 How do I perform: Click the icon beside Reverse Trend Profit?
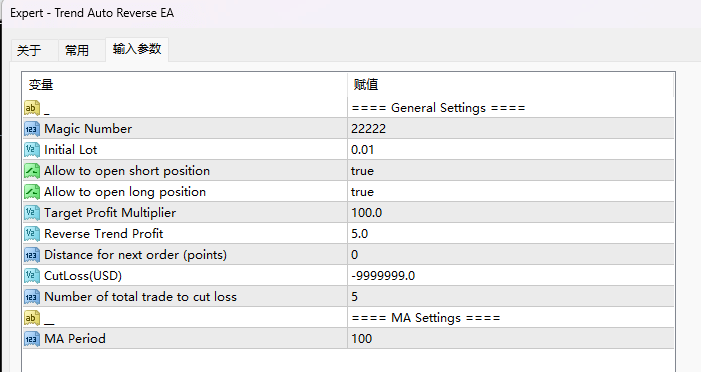(32, 234)
